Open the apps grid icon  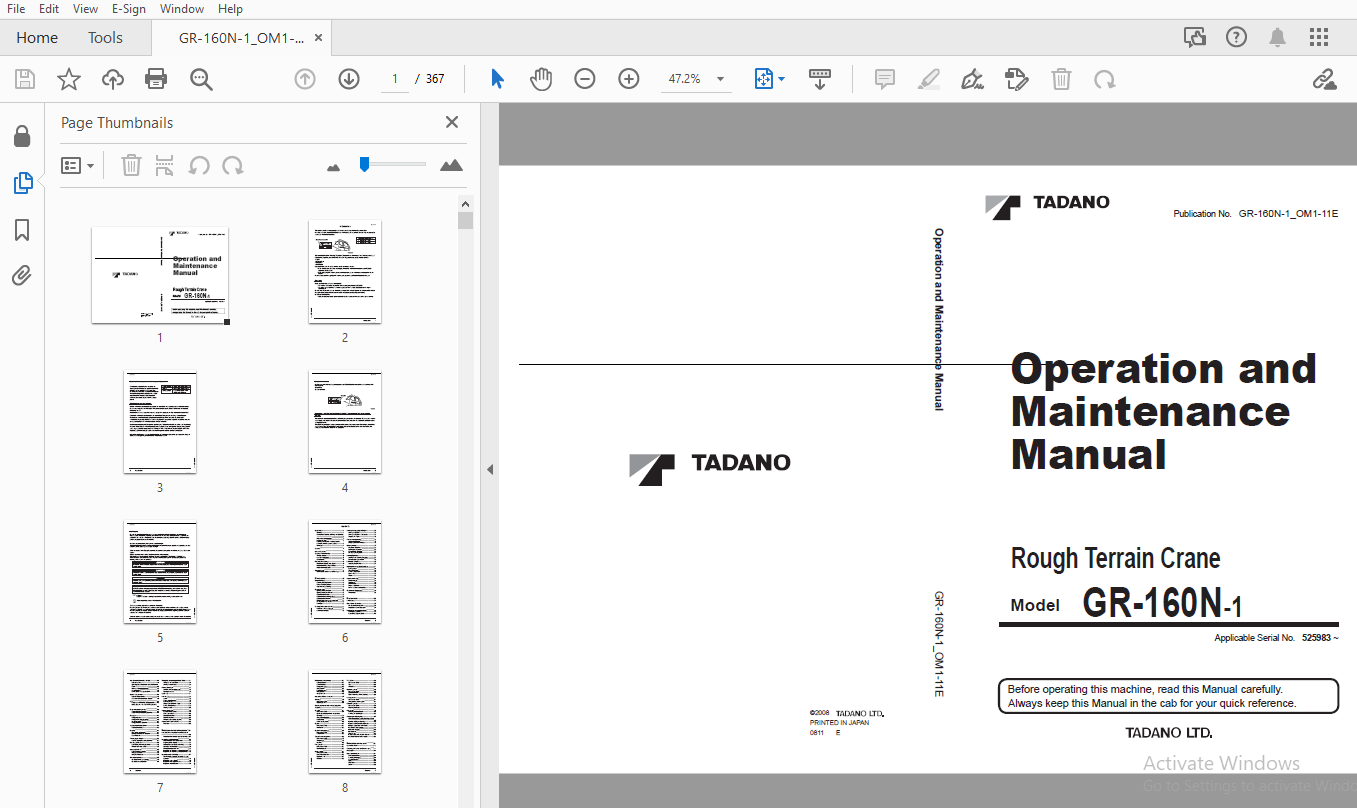[x=1319, y=38]
